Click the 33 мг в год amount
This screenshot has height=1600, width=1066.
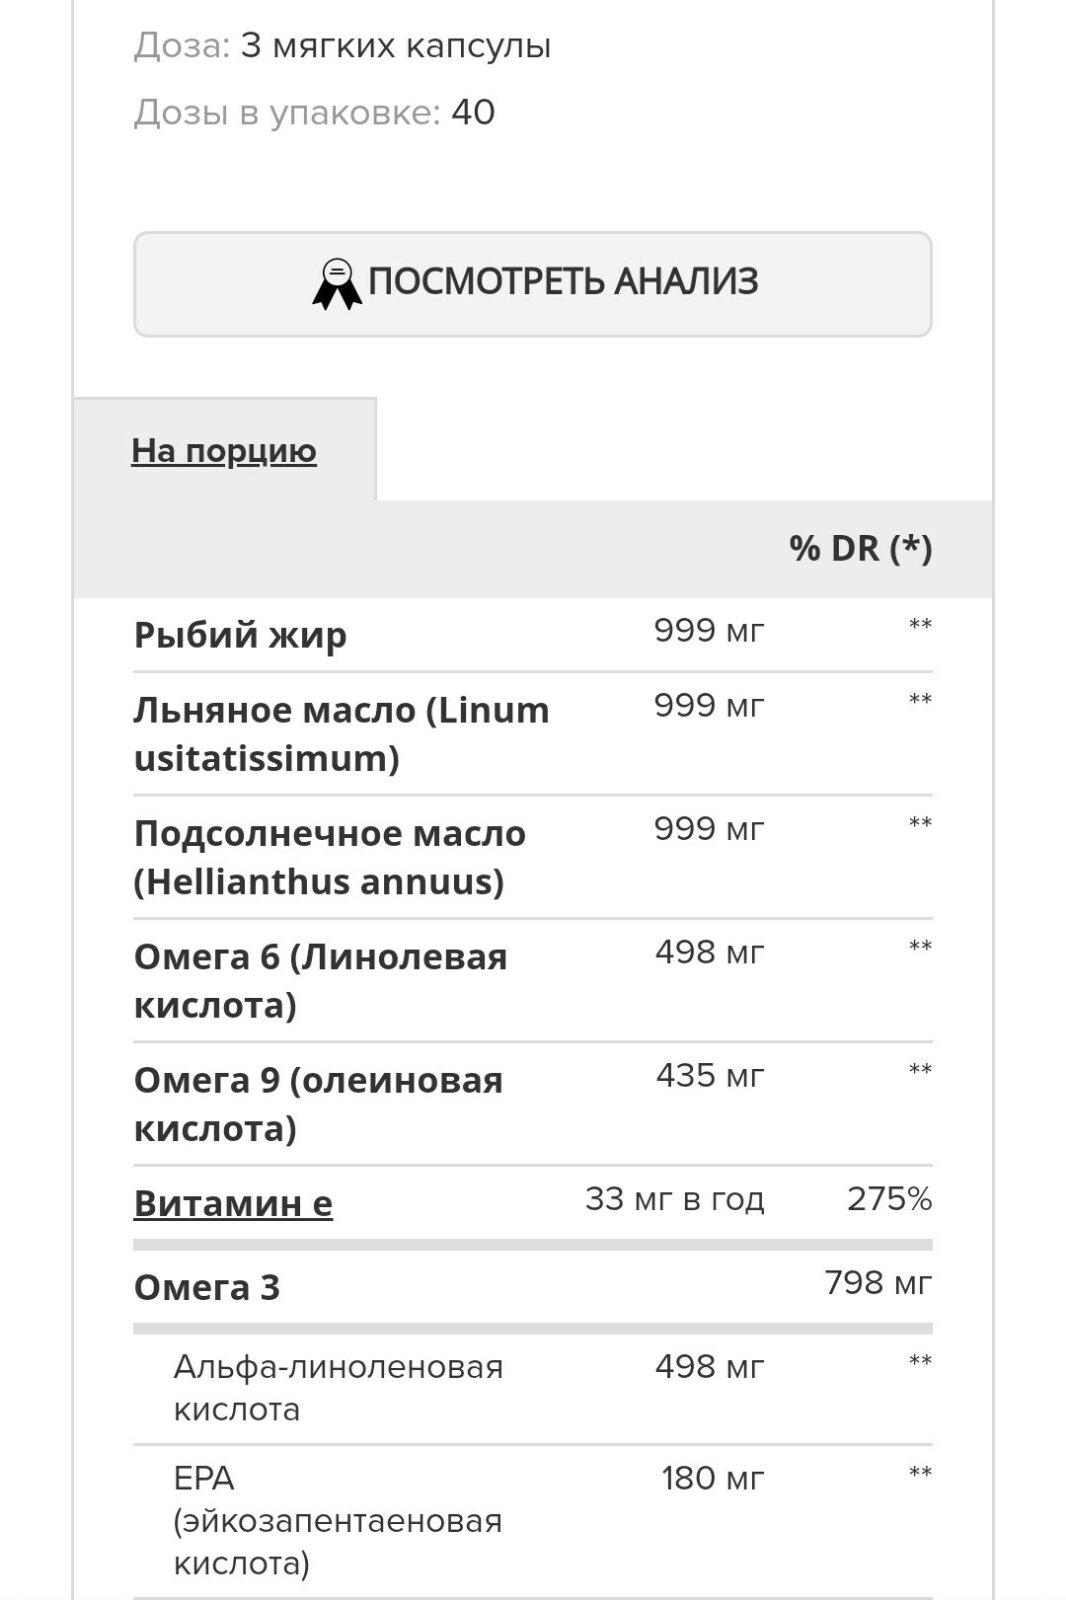(x=675, y=1198)
